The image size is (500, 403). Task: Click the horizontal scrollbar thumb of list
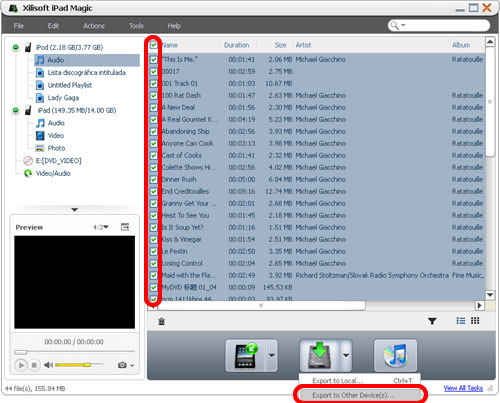[261, 305]
